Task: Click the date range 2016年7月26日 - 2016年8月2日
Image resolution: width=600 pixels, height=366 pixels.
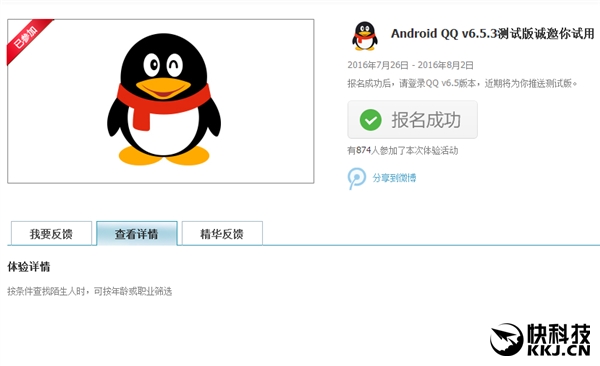Action: [411, 65]
